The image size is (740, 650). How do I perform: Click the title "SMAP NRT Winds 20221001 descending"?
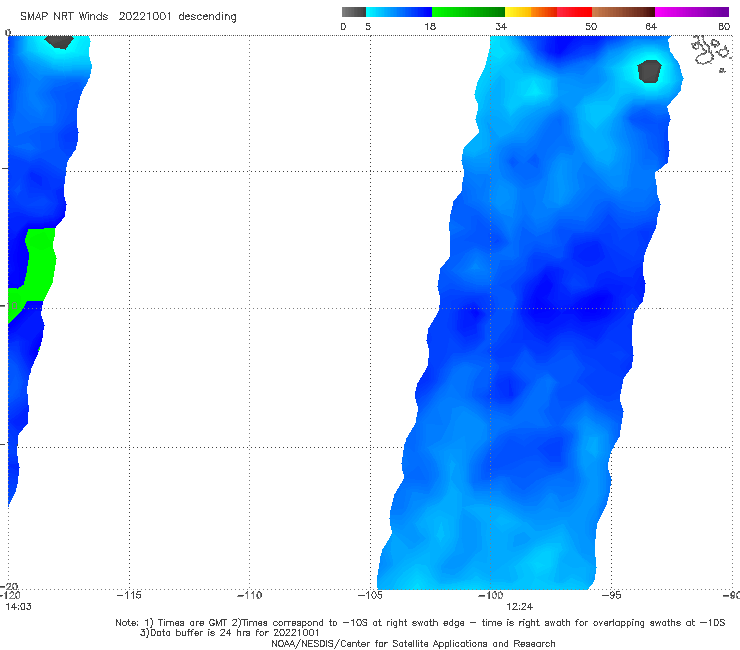coord(128,16)
